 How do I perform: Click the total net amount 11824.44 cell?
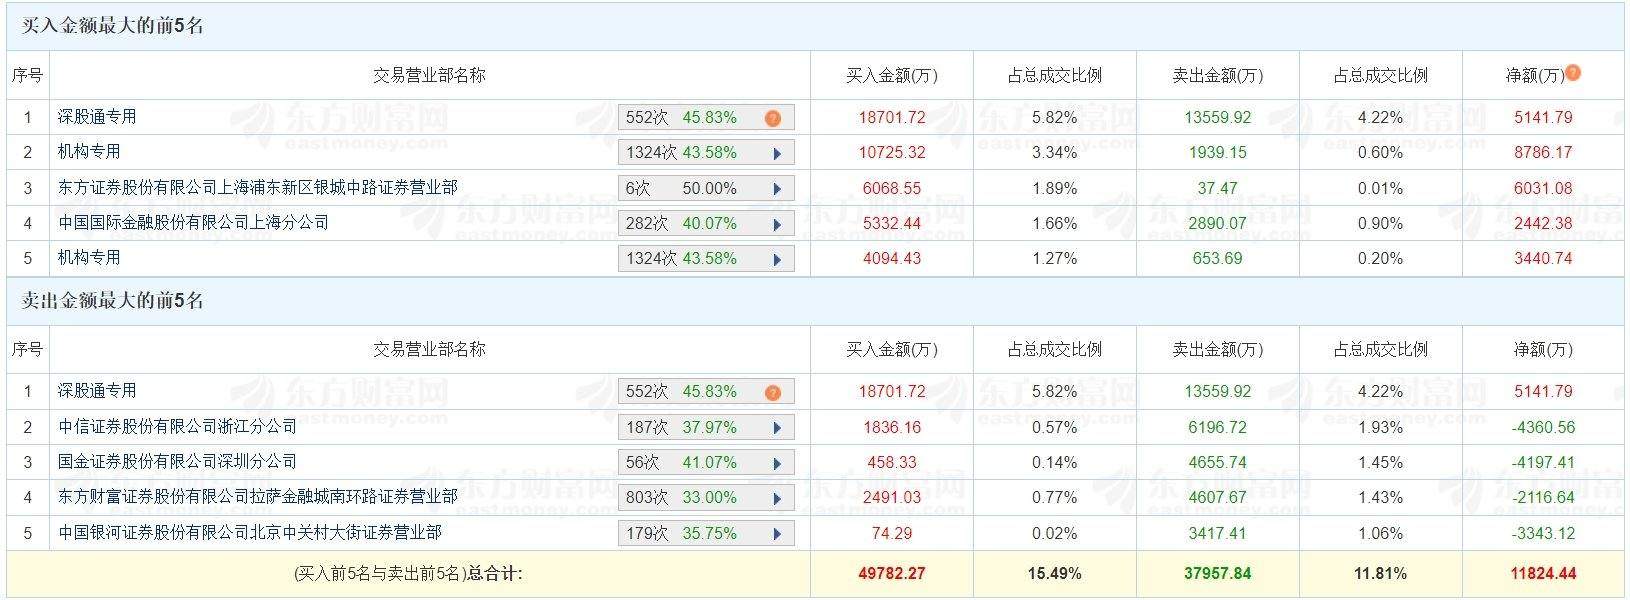(x=1544, y=574)
